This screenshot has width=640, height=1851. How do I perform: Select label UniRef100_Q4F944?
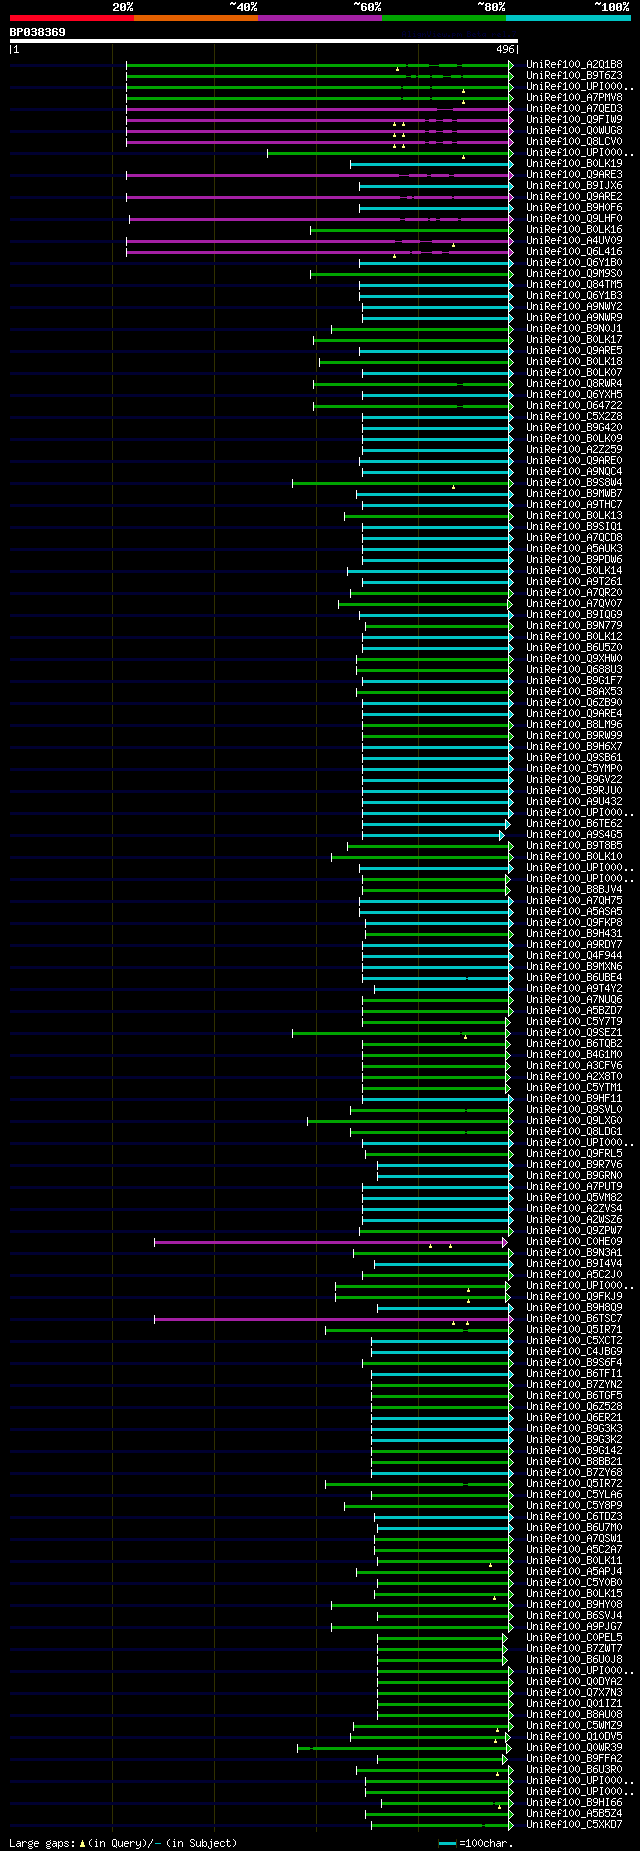574,956
